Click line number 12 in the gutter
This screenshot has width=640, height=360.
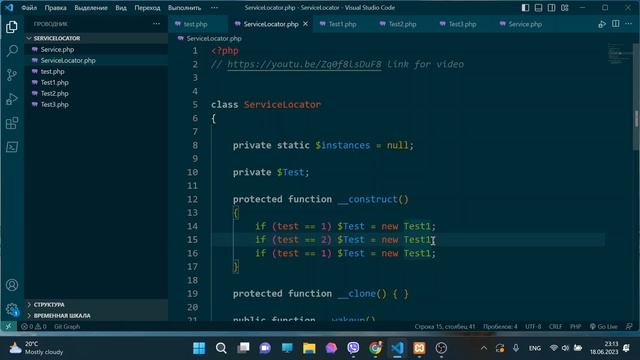click(192, 199)
